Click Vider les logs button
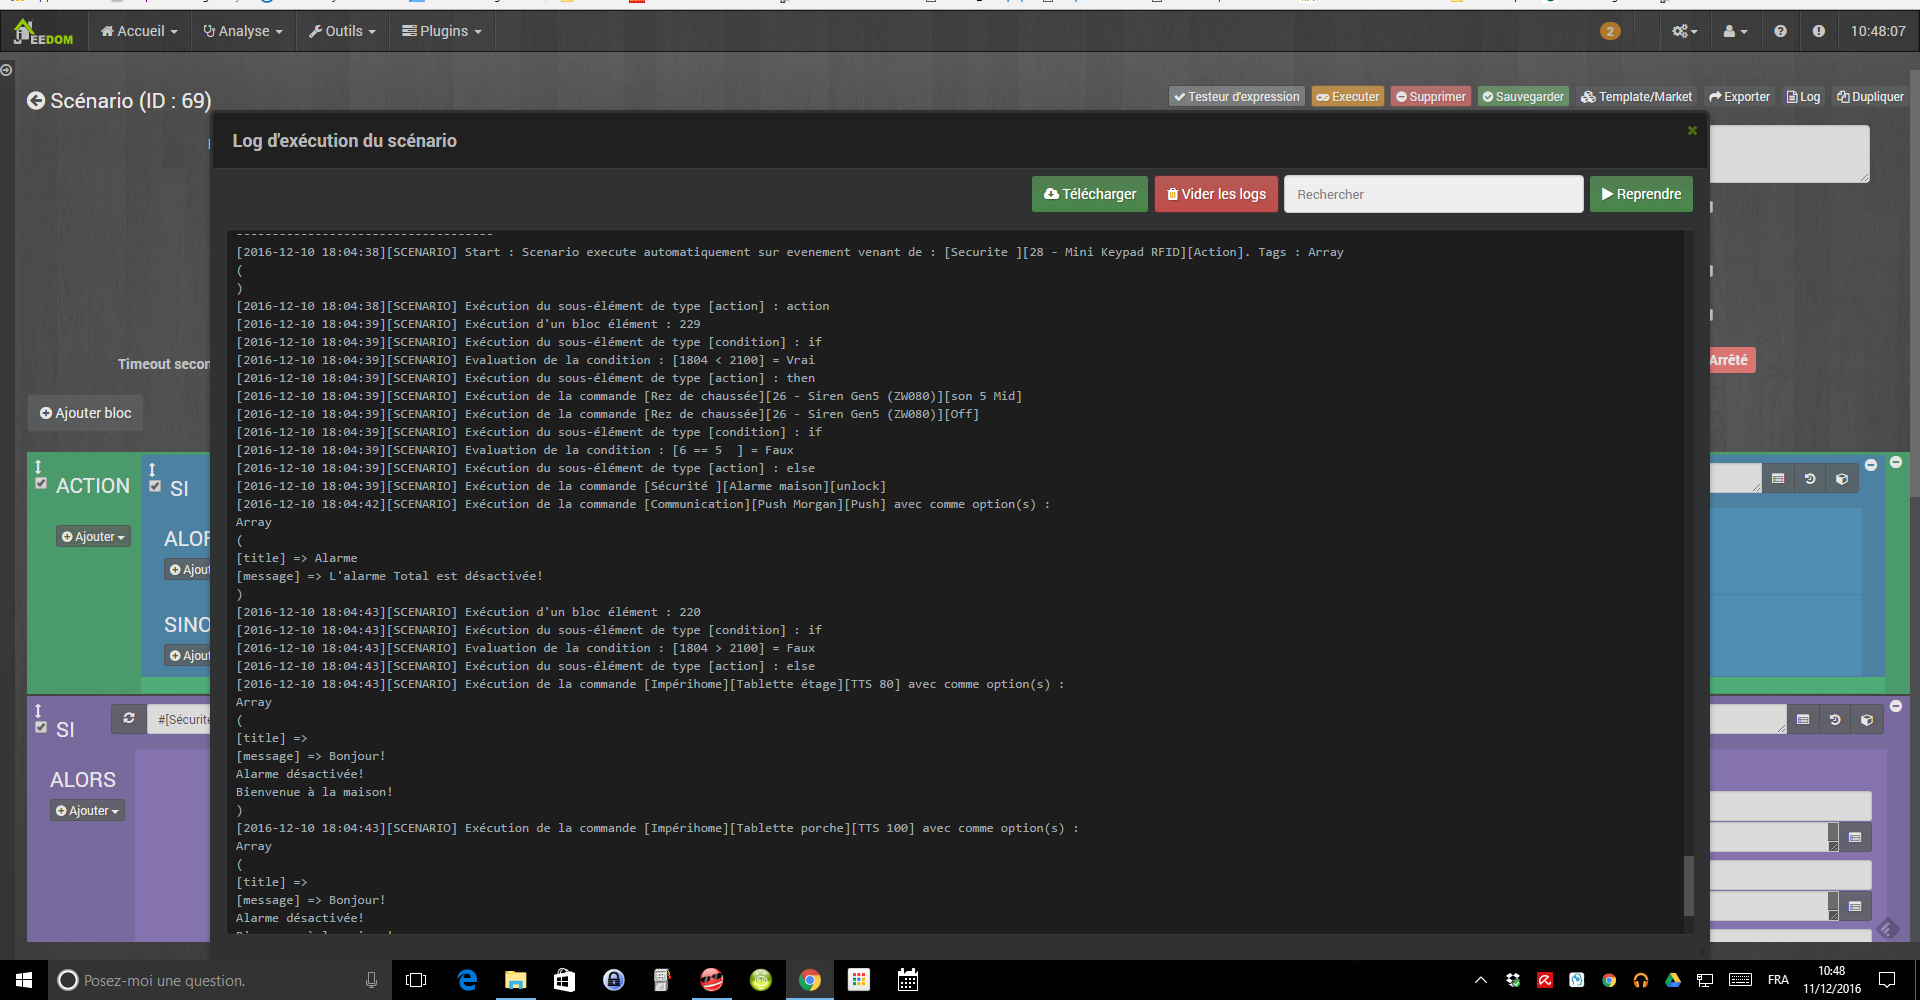 1216,194
